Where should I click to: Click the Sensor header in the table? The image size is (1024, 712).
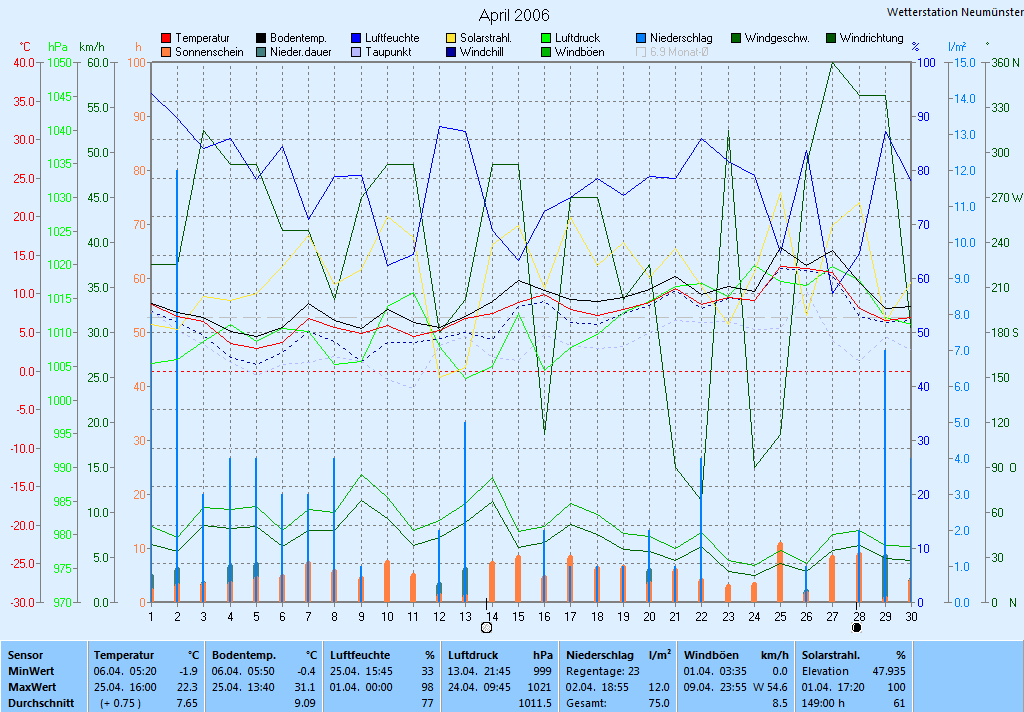25,655
